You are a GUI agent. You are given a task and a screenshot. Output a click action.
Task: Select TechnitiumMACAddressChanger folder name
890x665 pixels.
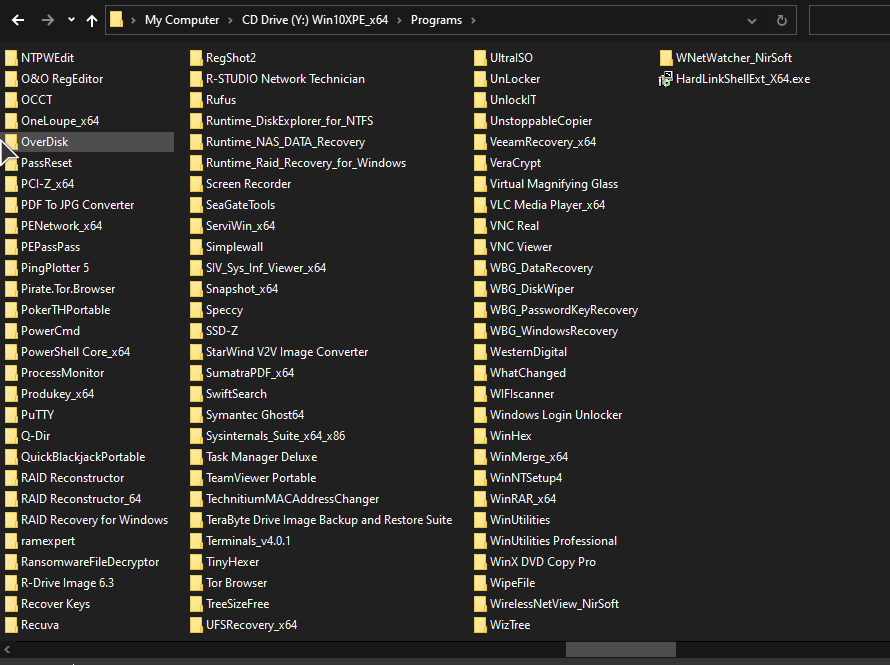tap(293, 499)
